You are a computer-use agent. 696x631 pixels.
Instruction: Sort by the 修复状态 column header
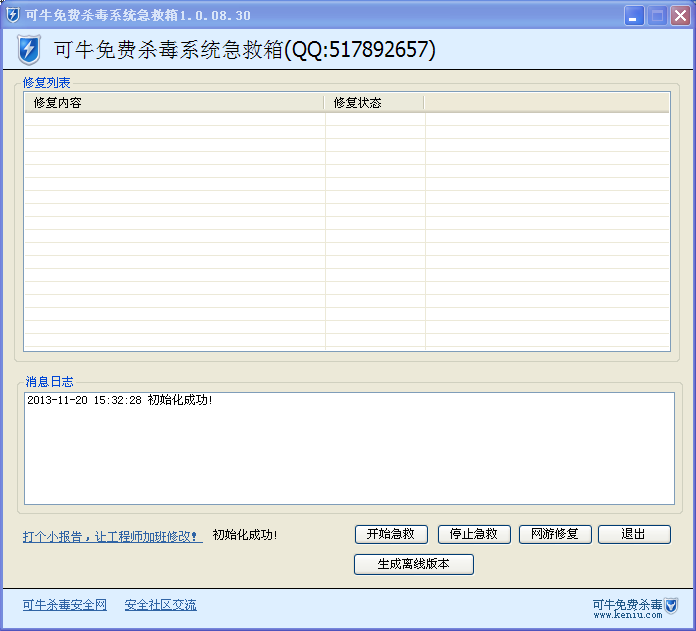(374, 103)
